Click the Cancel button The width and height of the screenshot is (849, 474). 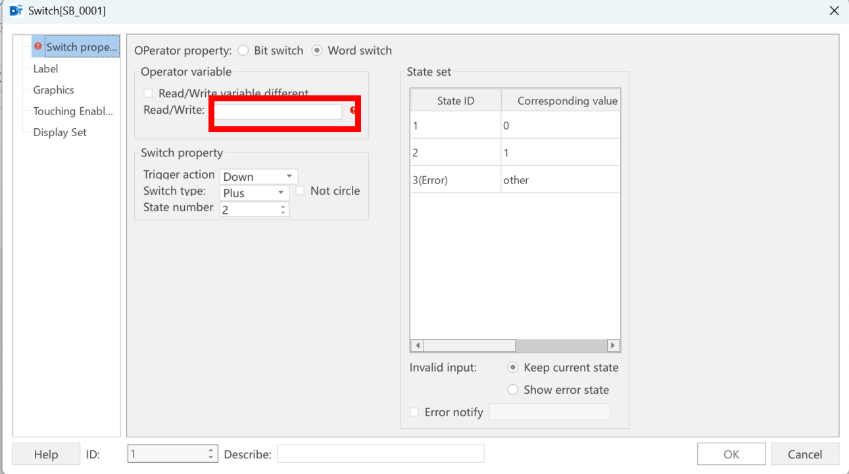pyautogui.click(x=805, y=454)
